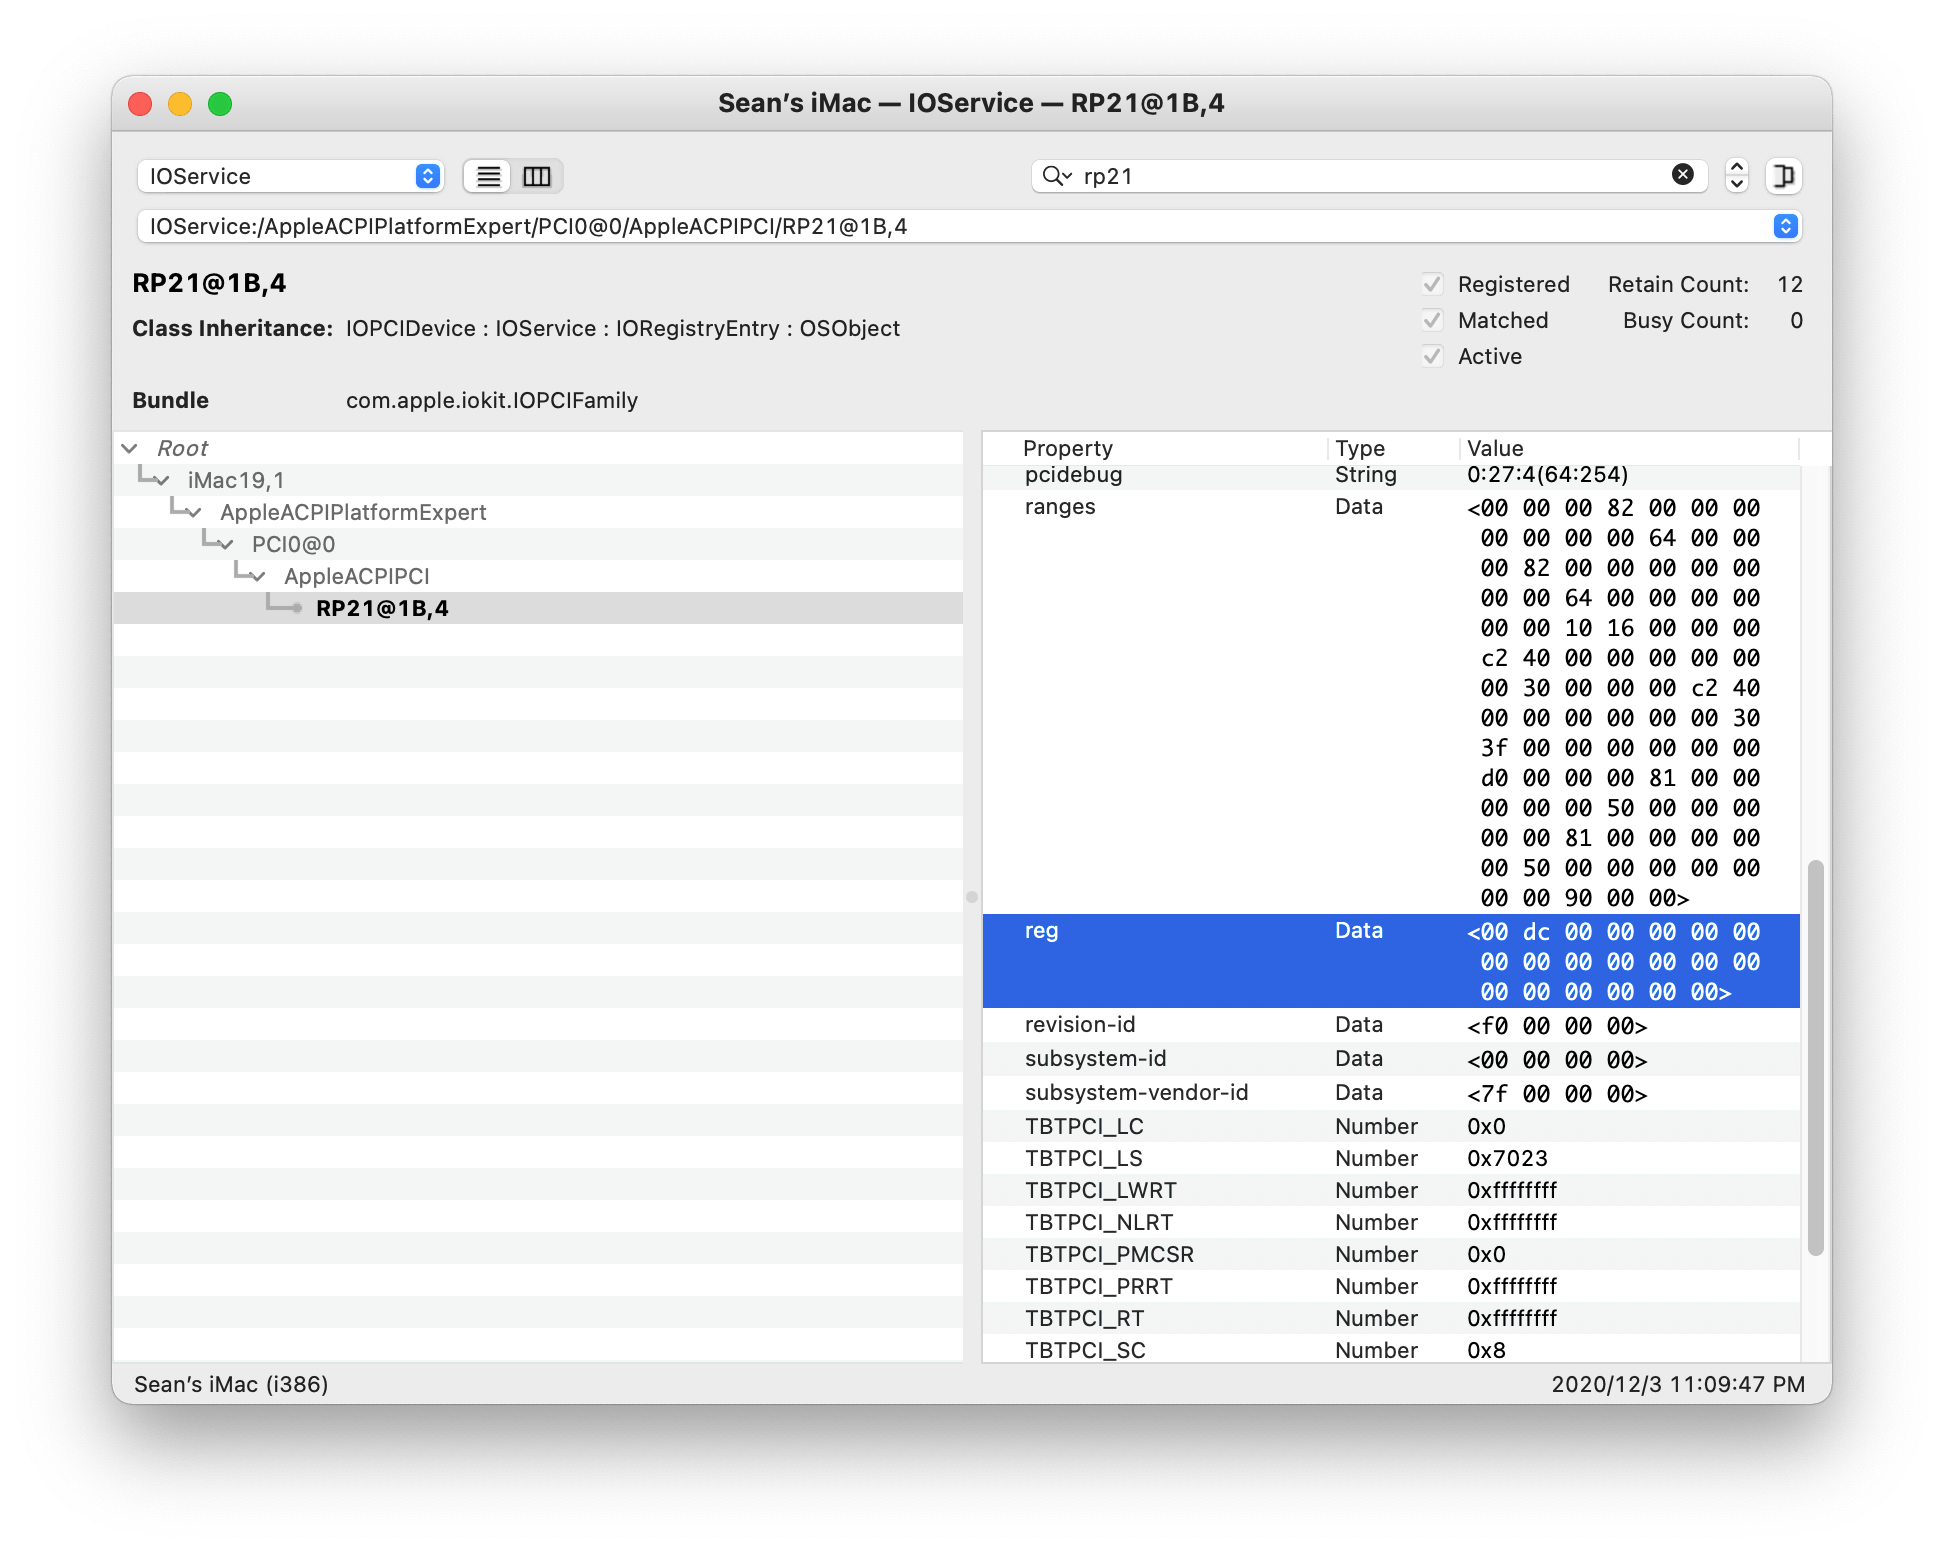Click inside the rp21 search field

pyautogui.click(x=1370, y=176)
